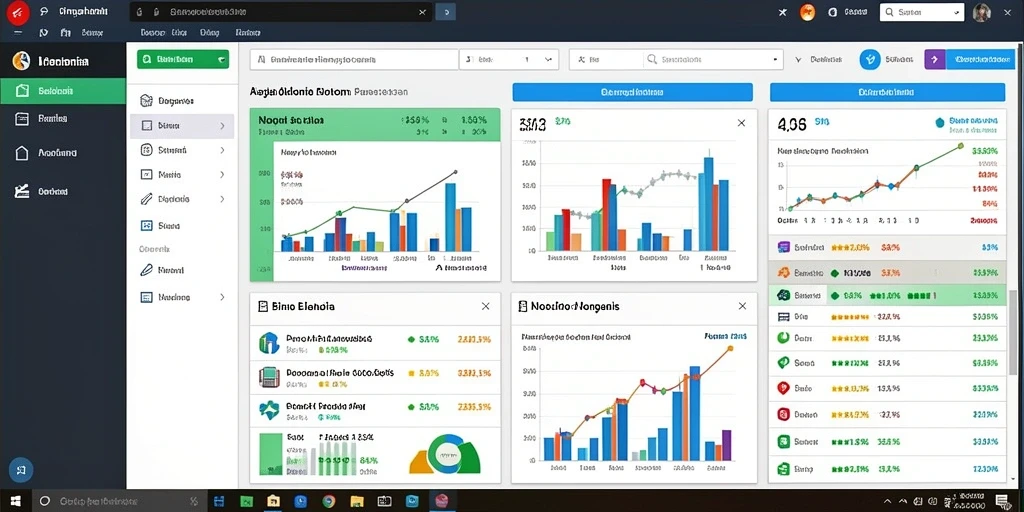Expand the chevron on the highlighted side-panel item
1024x512 pixels.
coord(222,125)
